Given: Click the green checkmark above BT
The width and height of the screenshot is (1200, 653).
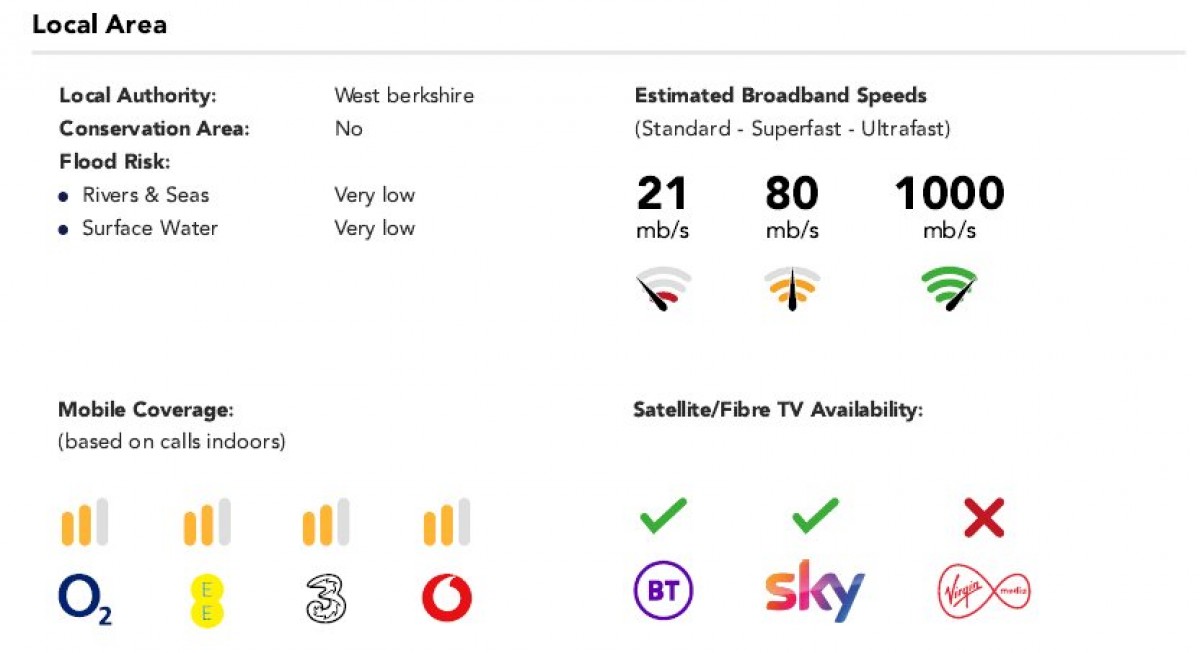Looking at the screenshot, I should pos(664,517).
